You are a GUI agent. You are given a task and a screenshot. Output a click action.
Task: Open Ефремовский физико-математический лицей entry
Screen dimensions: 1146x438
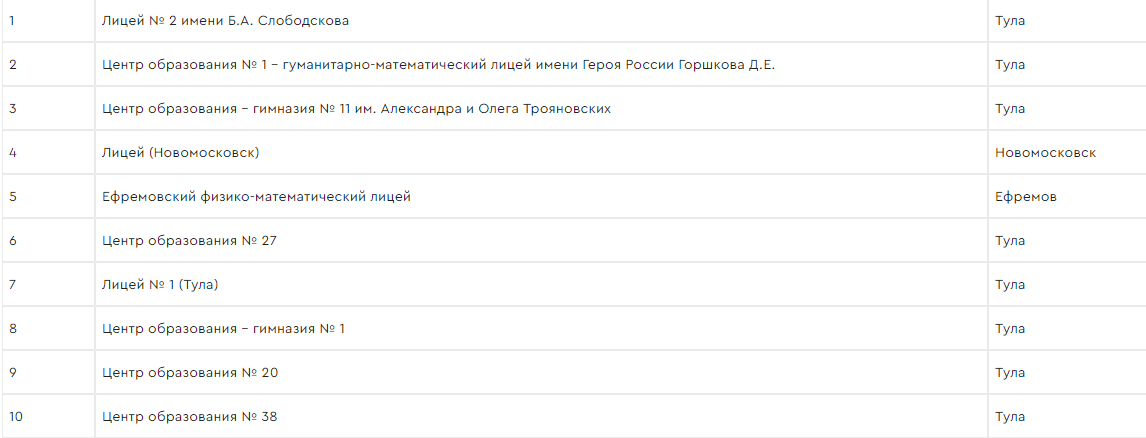click(257, 197)
